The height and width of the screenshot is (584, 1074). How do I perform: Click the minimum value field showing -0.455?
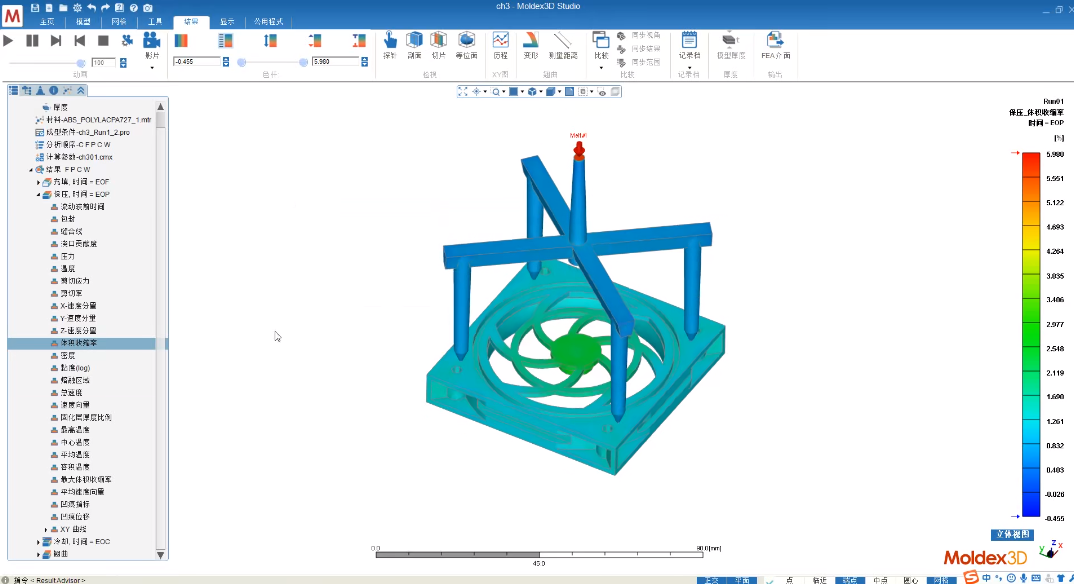pos(197,62)
